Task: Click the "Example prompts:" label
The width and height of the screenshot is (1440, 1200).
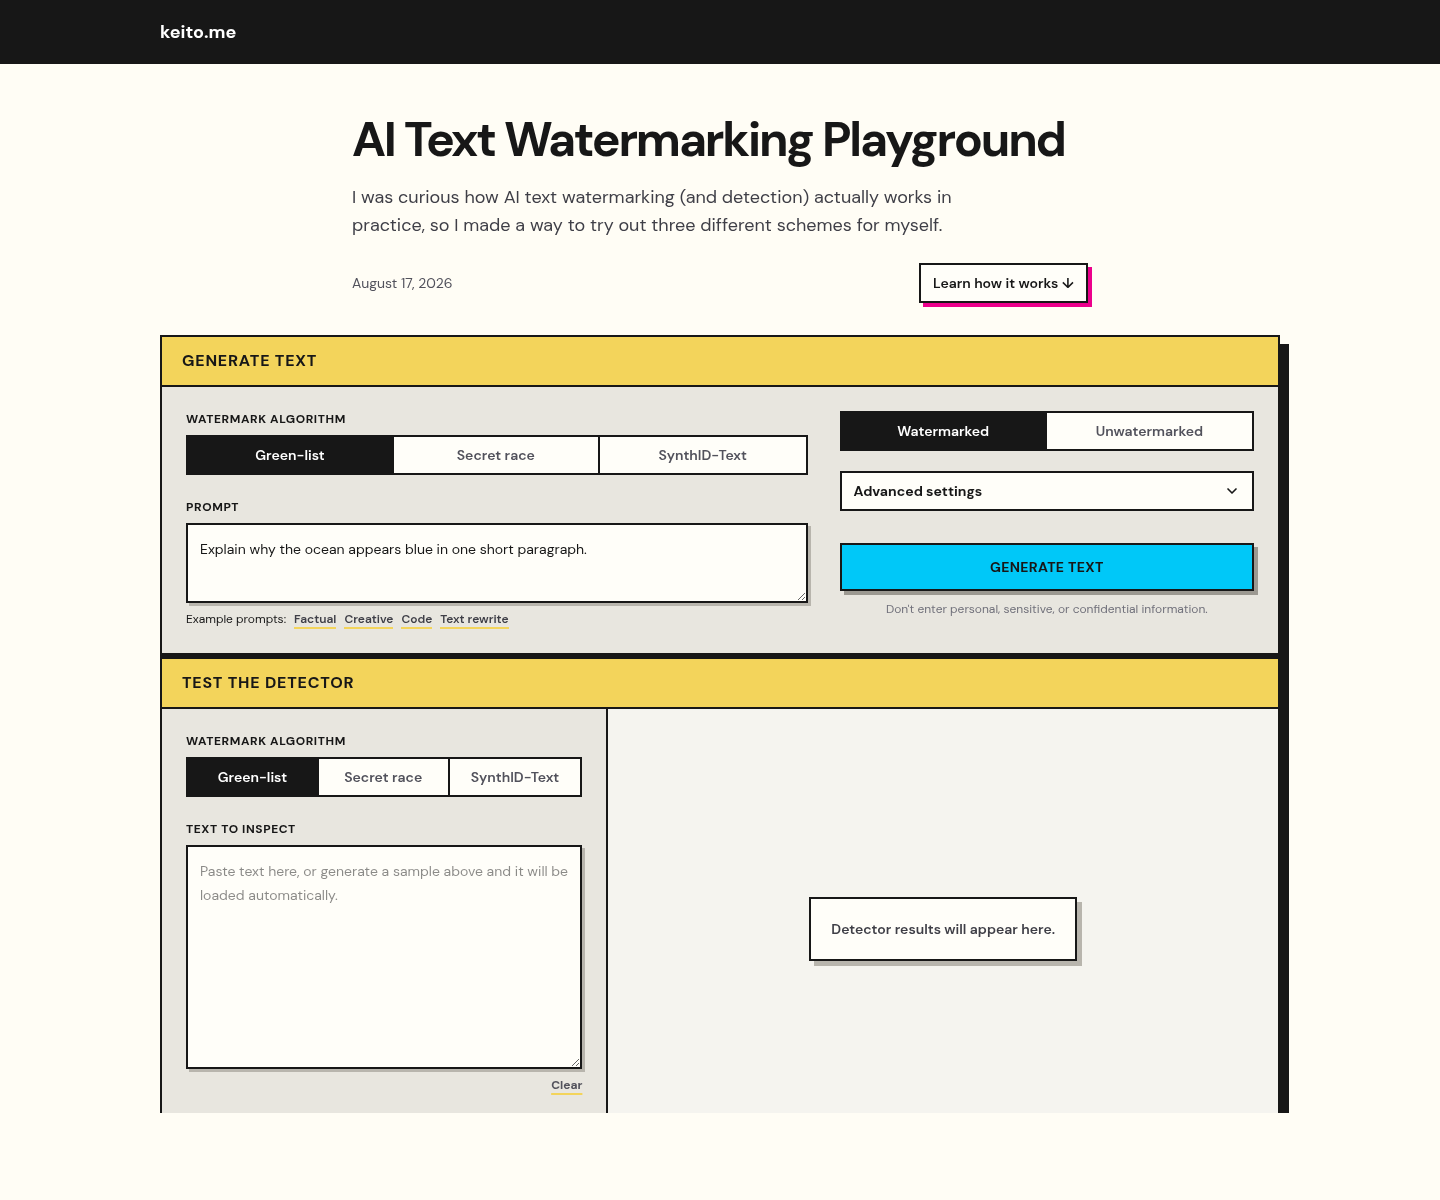Action: pyautogui.click(x=236, y=619)
